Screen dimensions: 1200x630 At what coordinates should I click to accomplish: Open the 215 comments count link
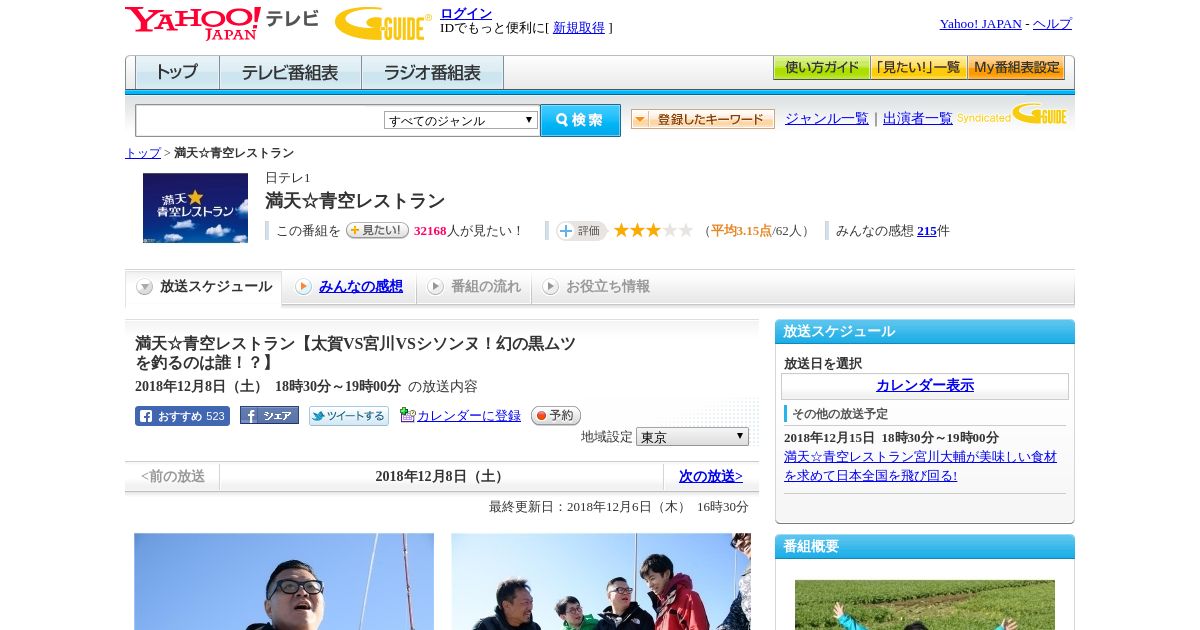pyautogui.click(x=927, y=231)
